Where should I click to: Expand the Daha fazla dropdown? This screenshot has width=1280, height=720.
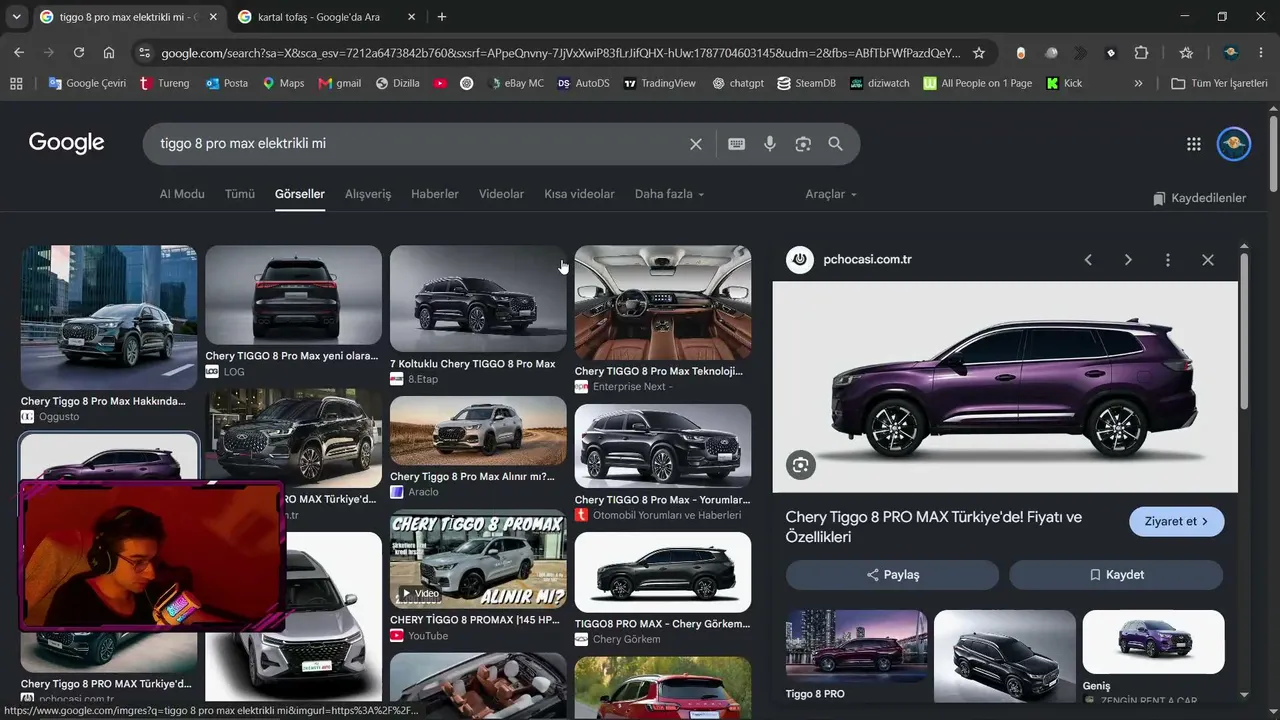point(669,194)
